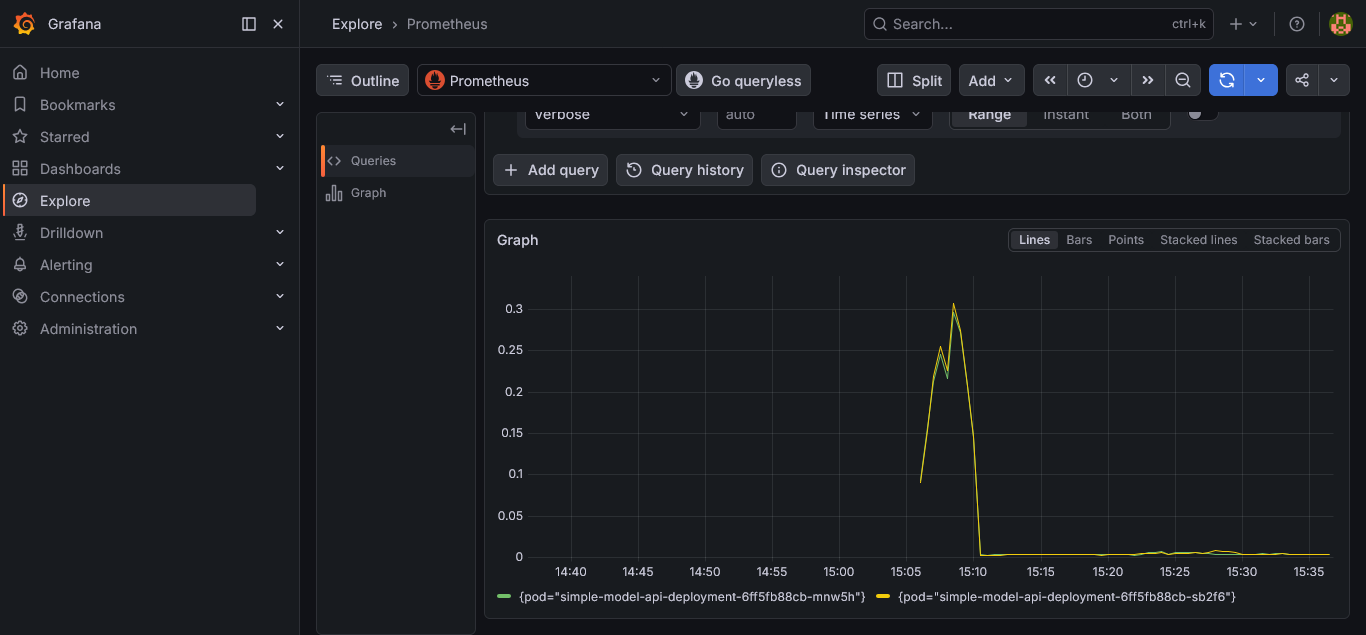The width and height of the screenshot is (1366, 635).
Task: Open the Prometheus data source picker
Action: point(545,81)
